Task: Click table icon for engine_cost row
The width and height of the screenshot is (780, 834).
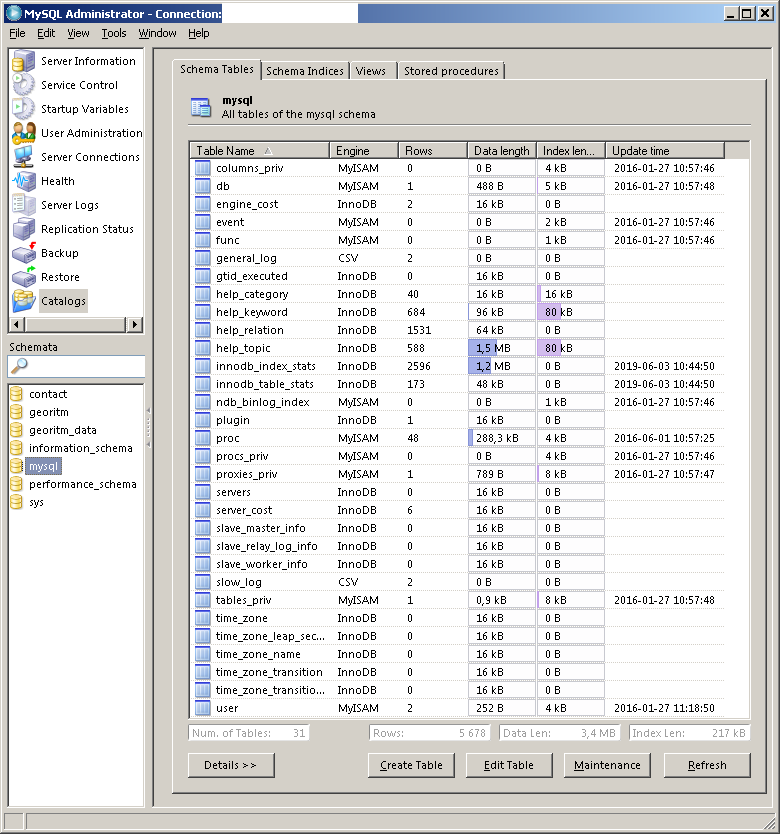Action: (202, 204)
